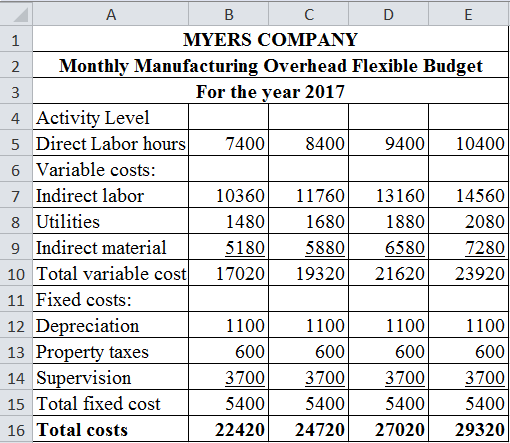Select row 1 header
This screenshot has width=510, height=443.
[16, 39]
